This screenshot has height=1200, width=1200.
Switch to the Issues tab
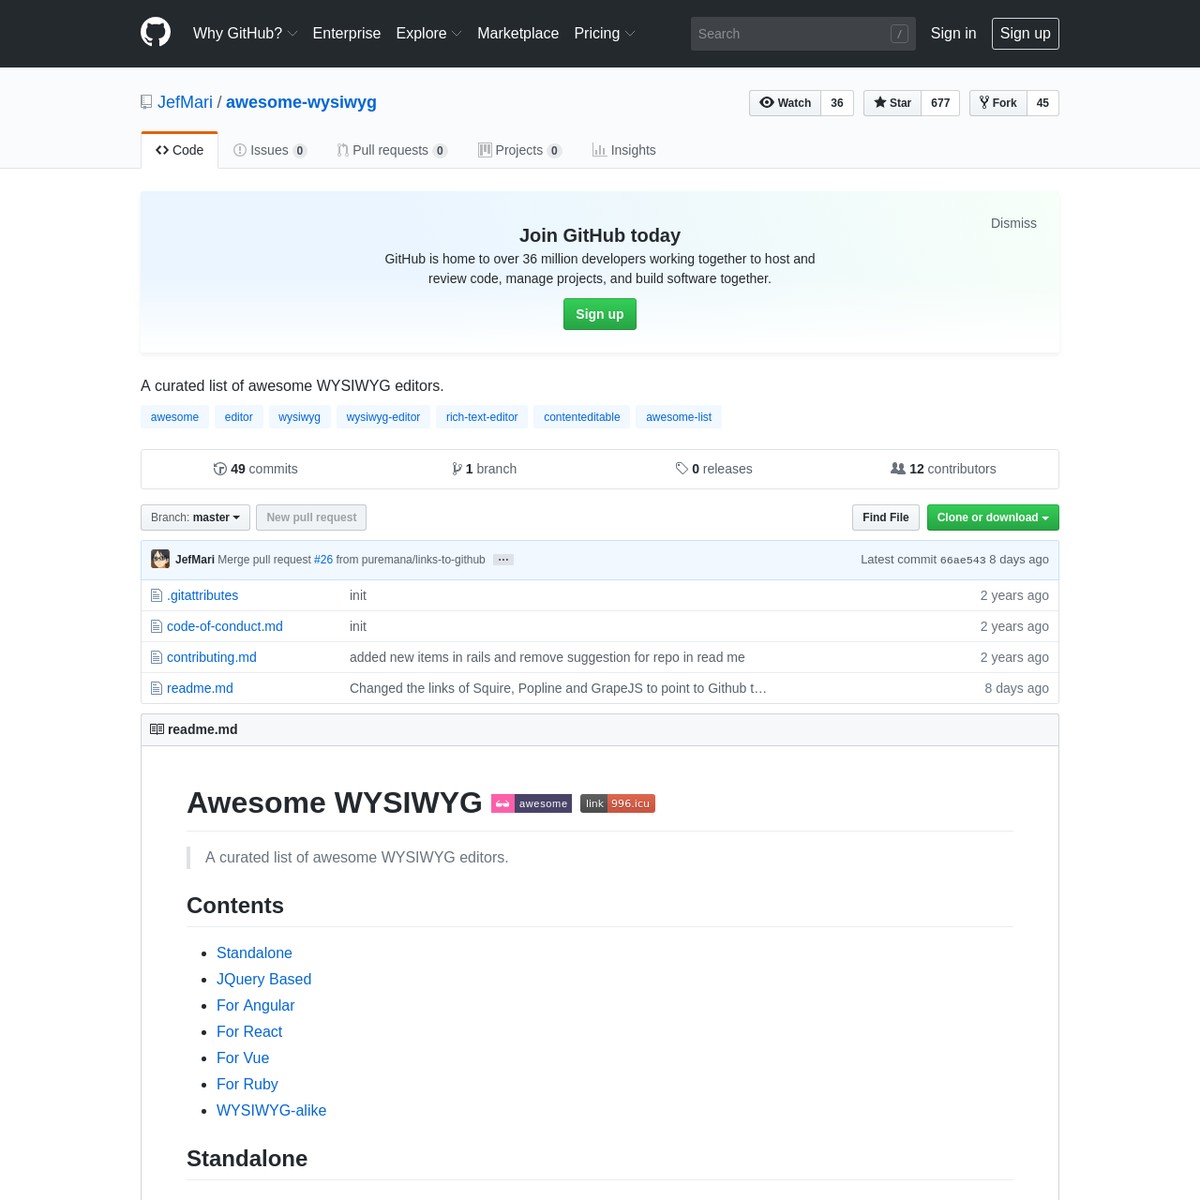pyautogui.click(x=270, y=150)
